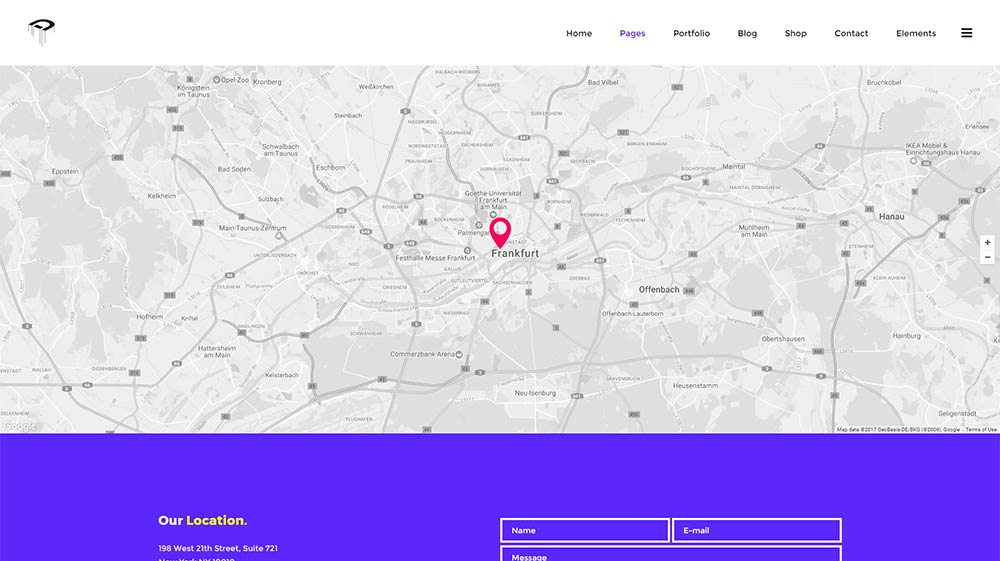Screen dimensions: 1000x561
Task: Click the pink map marker on Frankfurt
Action: 500,232
